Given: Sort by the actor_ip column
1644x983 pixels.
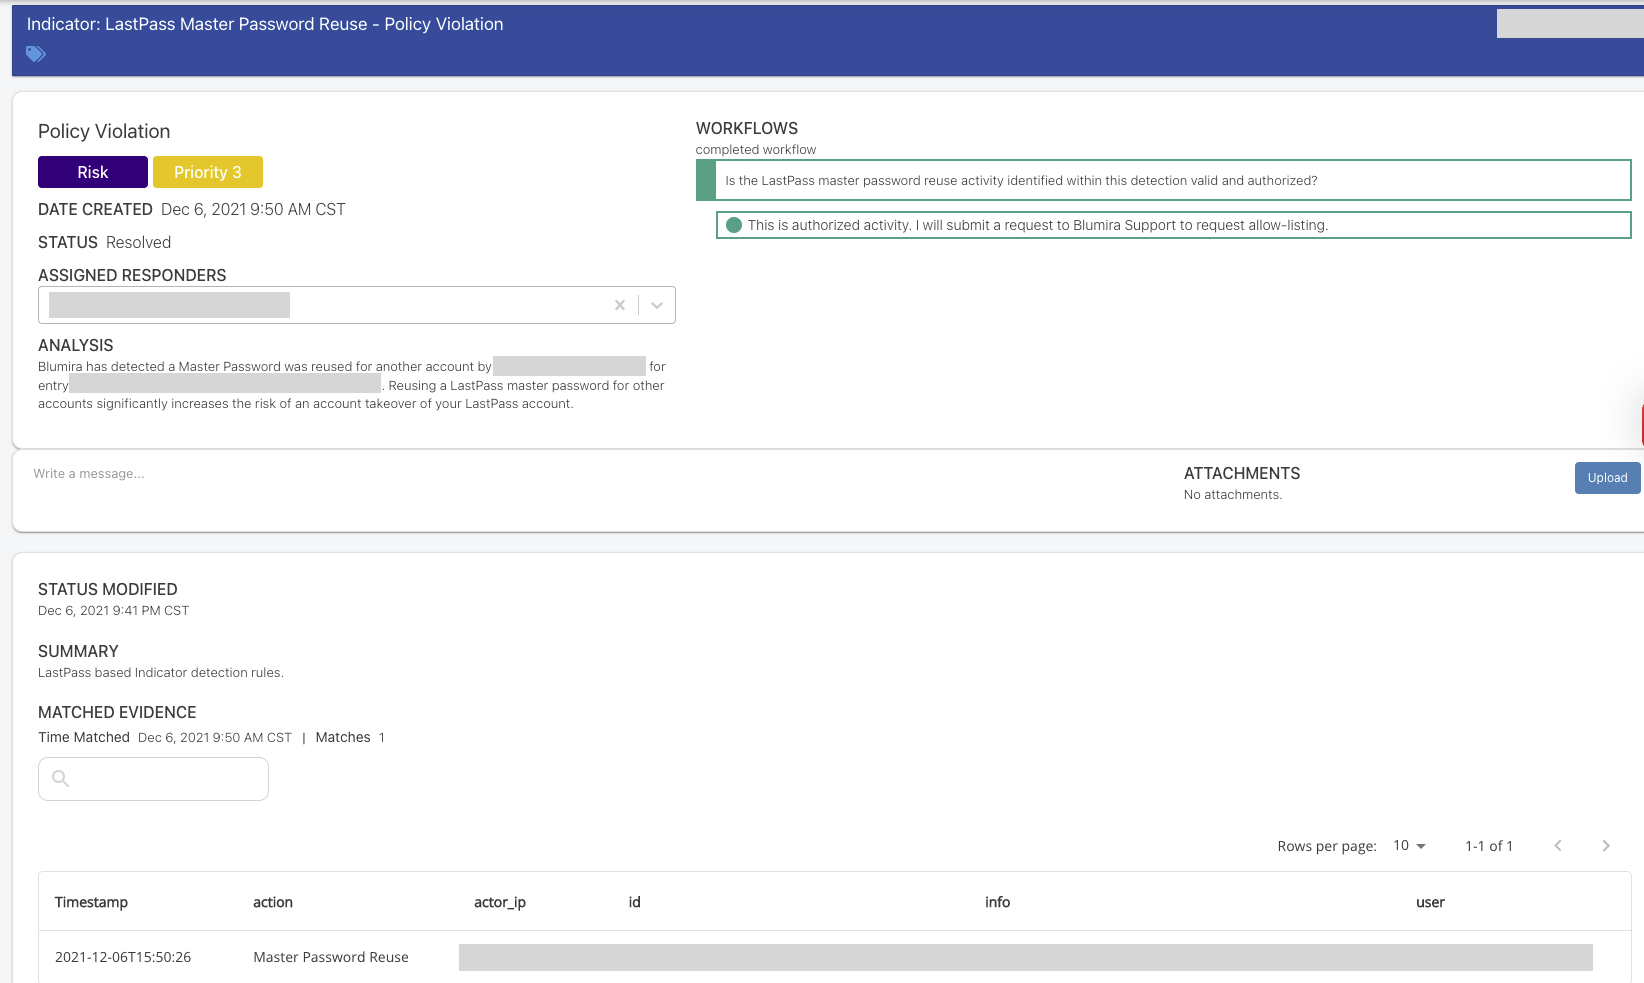Looking at the screenshot, I should click(500, 902).
